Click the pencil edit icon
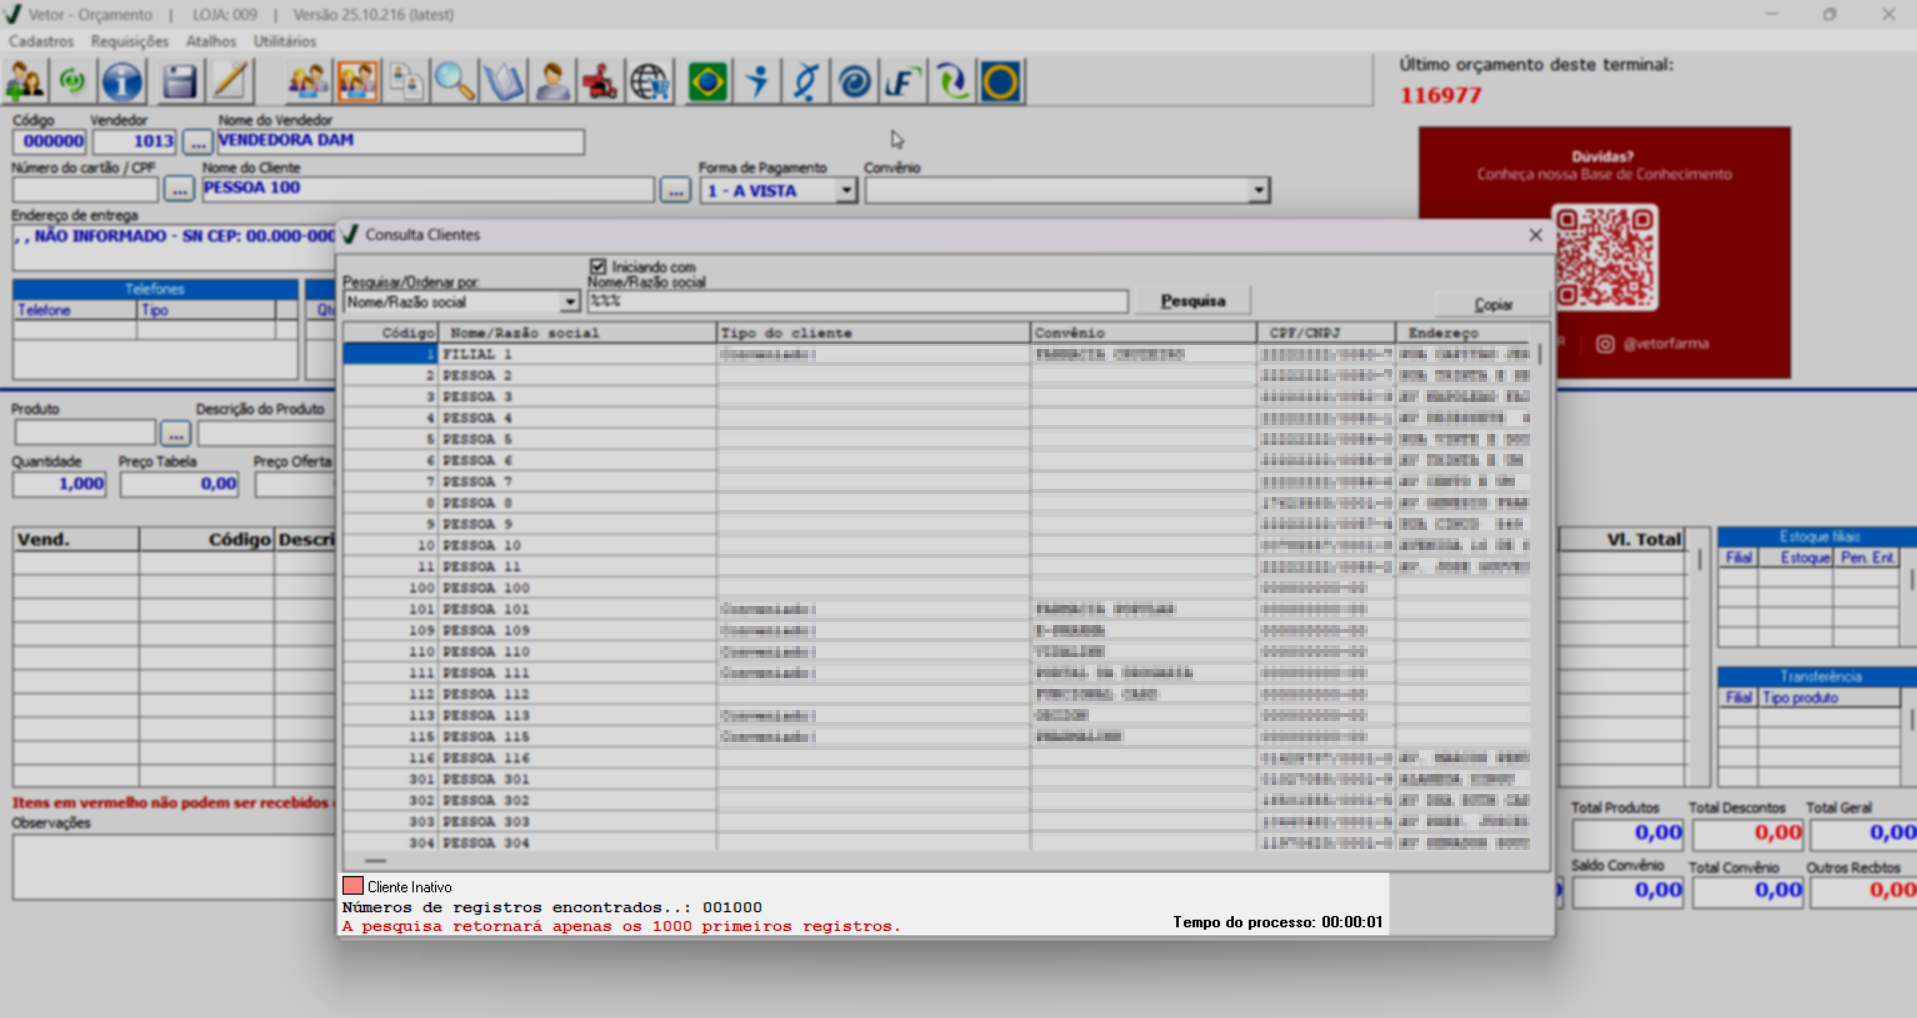 click(230, 82)
